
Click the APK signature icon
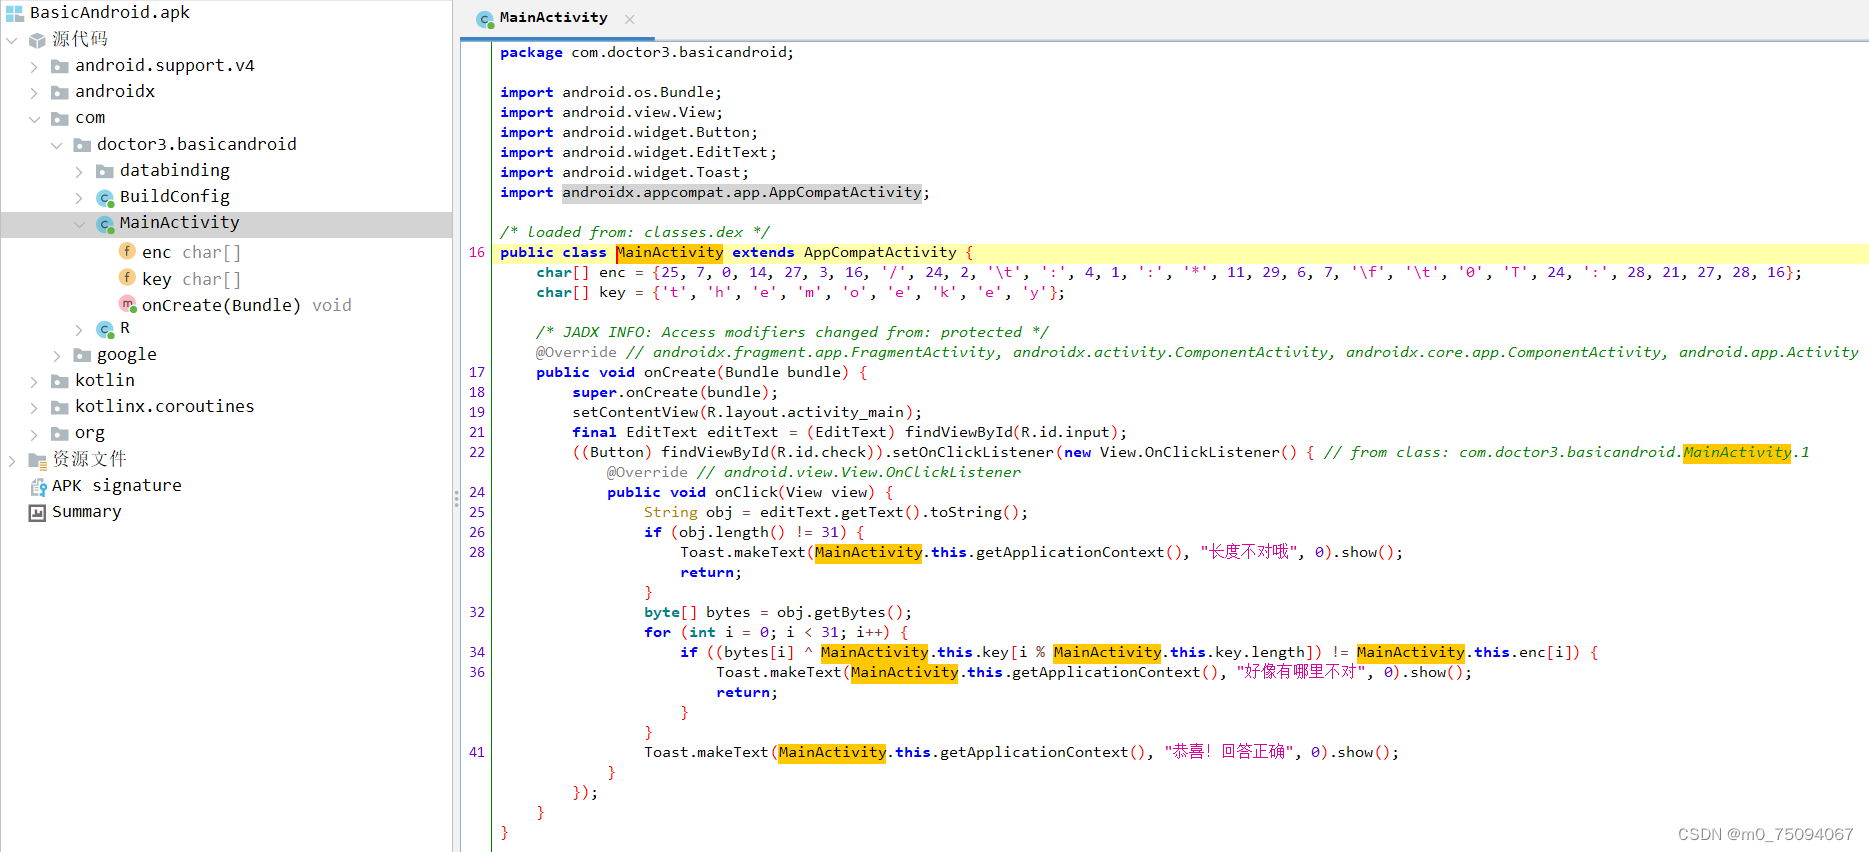(x=38, y=487)
